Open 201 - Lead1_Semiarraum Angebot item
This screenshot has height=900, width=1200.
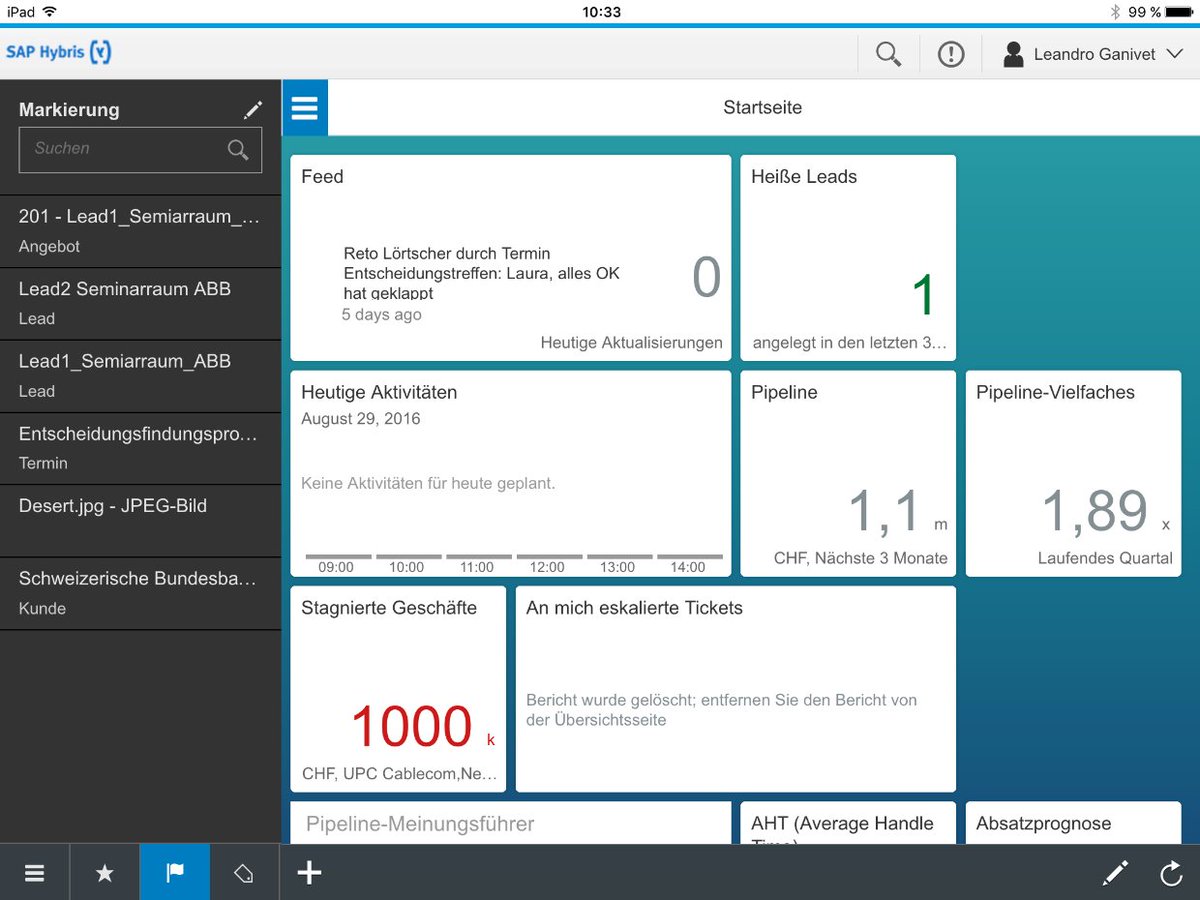(x=140, y=231)
